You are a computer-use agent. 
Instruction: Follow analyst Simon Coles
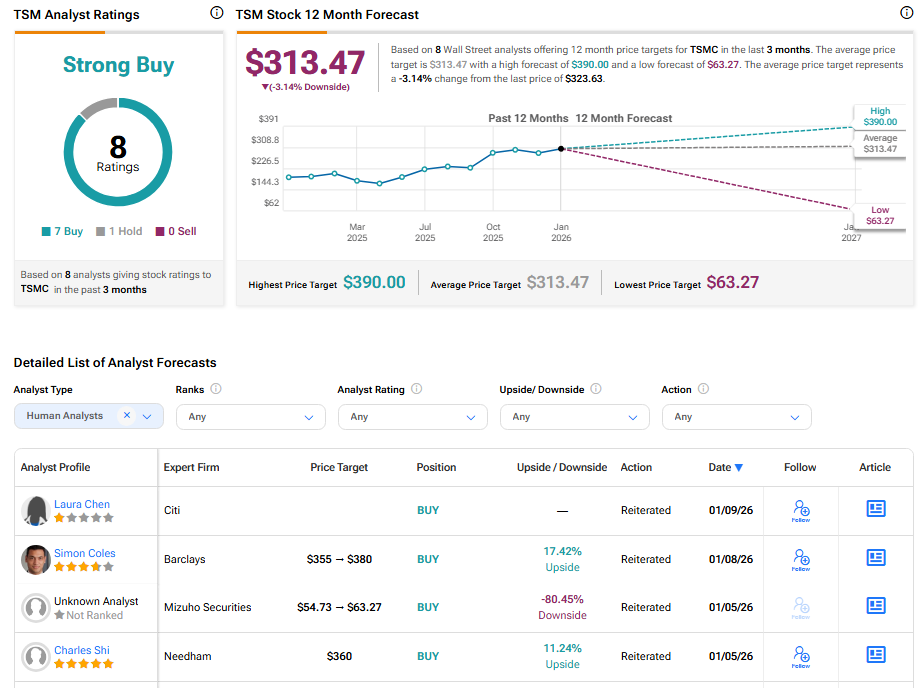click(x=800, y=559)
